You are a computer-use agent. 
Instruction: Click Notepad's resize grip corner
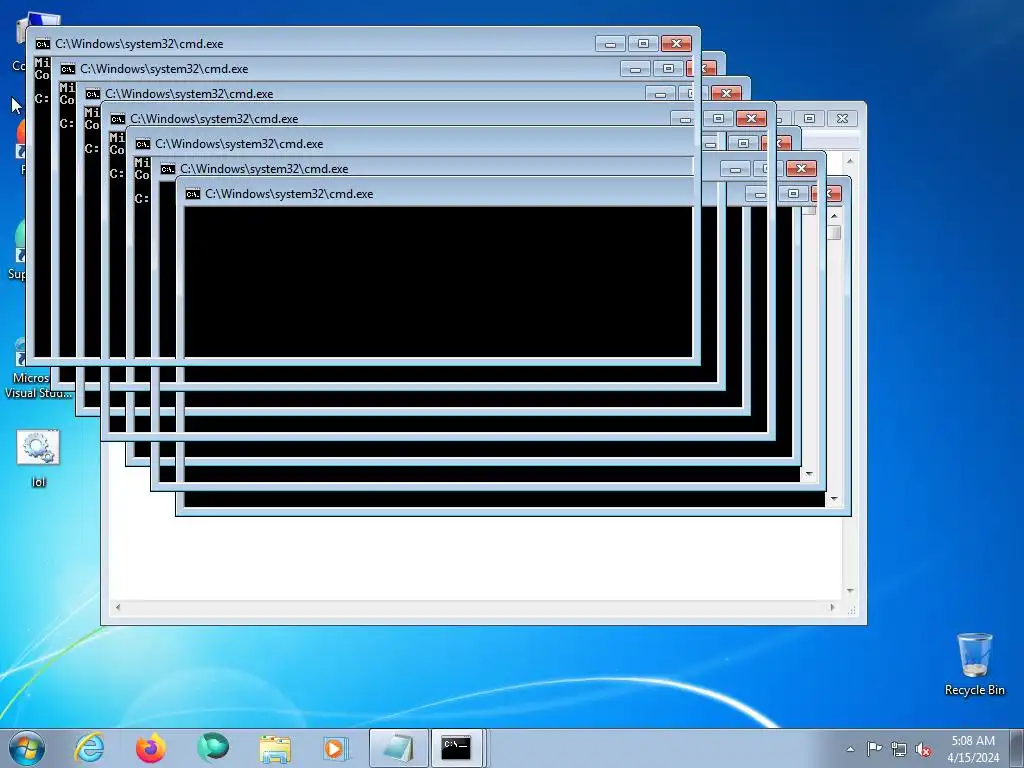[x=851, y=610]
